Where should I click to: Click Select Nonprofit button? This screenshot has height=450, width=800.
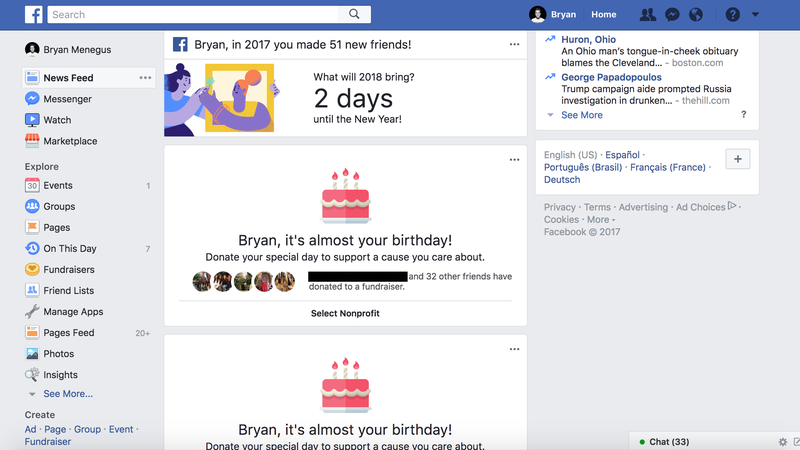(345, 313)
